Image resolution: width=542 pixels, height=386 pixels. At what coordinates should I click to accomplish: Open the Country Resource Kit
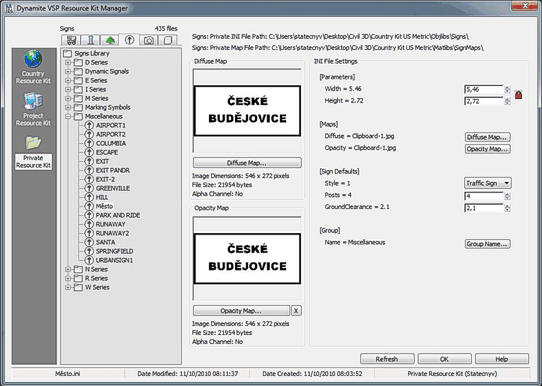(x=33, y=67)
